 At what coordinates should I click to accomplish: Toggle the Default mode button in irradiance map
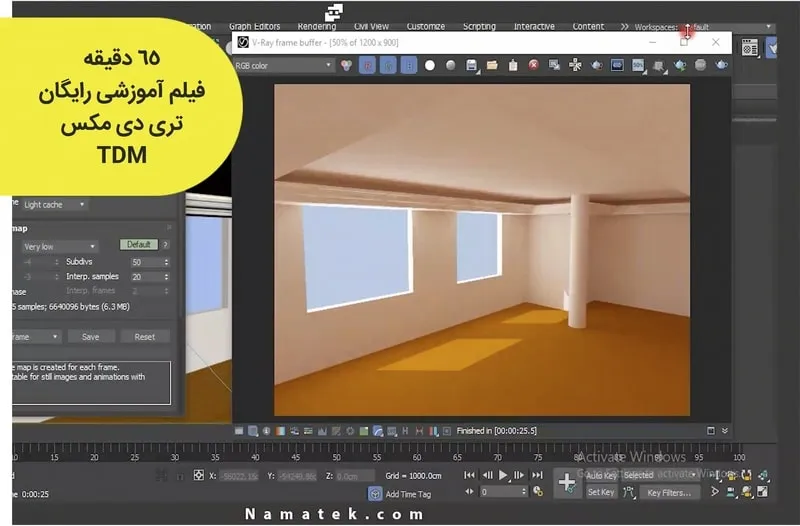pyautogui.click(x=139, y=244)
